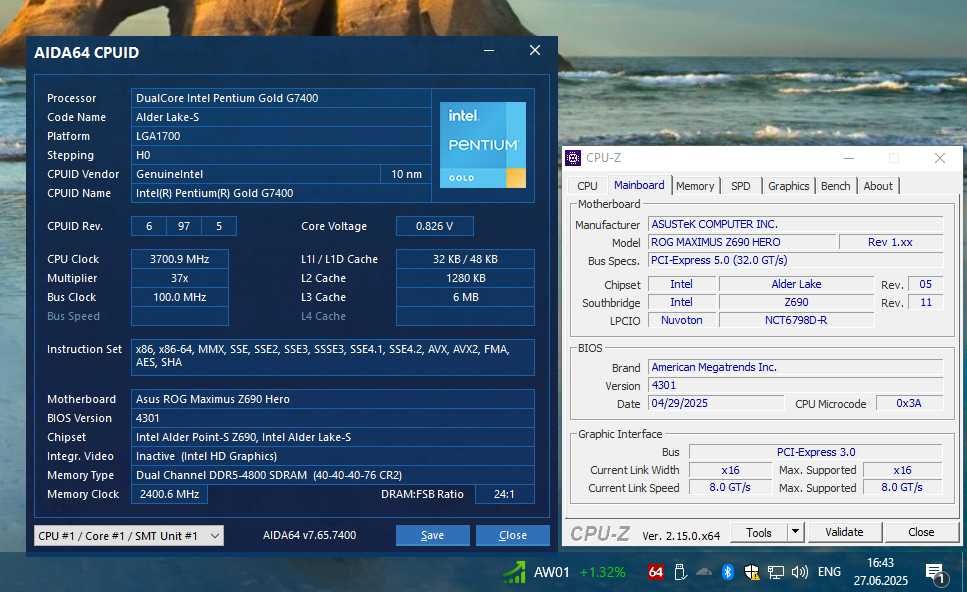Click the L3 Cache value '6 MB'
Image resolution: width=967 pixels, height=592 pixels.
[465, 297]
